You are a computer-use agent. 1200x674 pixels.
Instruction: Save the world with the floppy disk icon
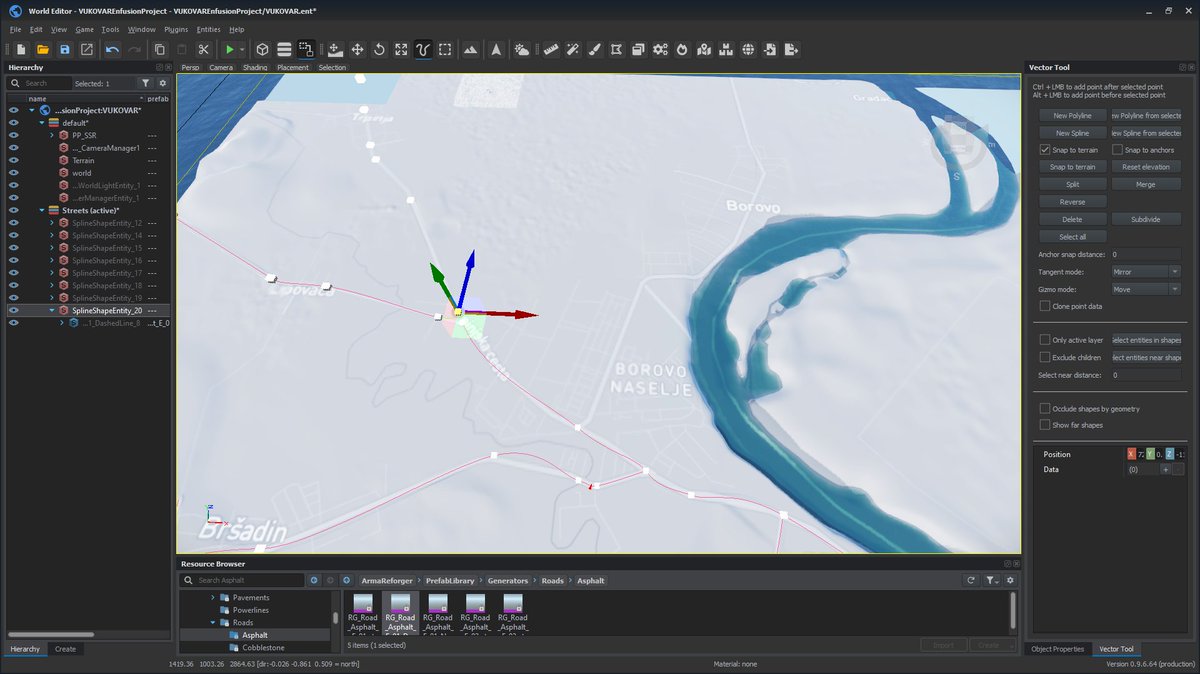click(x=65, y=49)
